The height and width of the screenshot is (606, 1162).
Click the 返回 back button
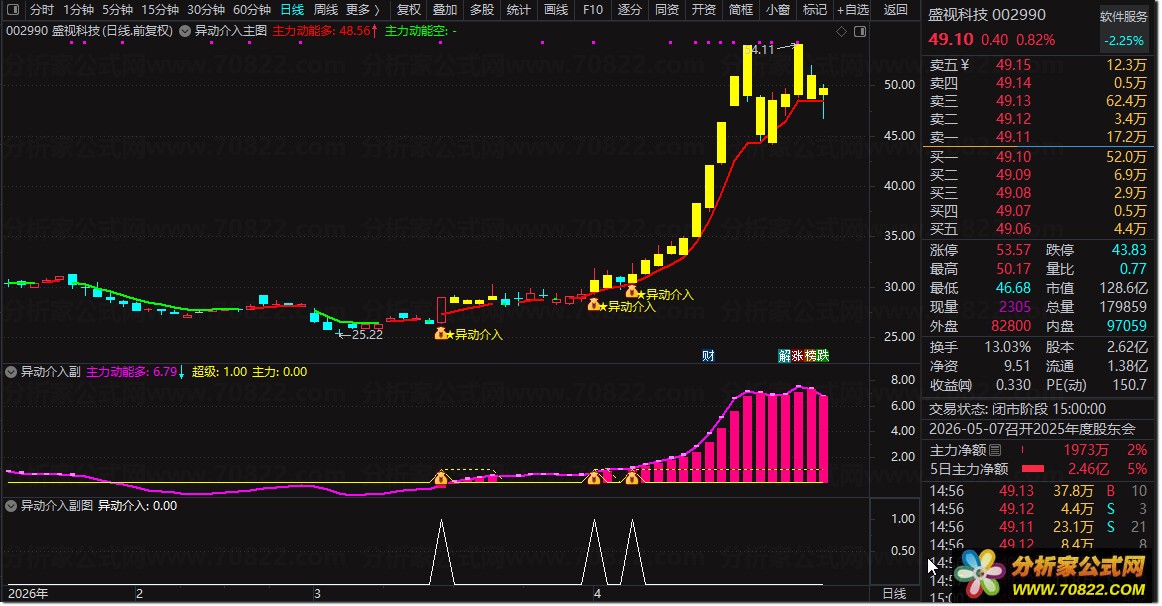(x=896, y=10)
